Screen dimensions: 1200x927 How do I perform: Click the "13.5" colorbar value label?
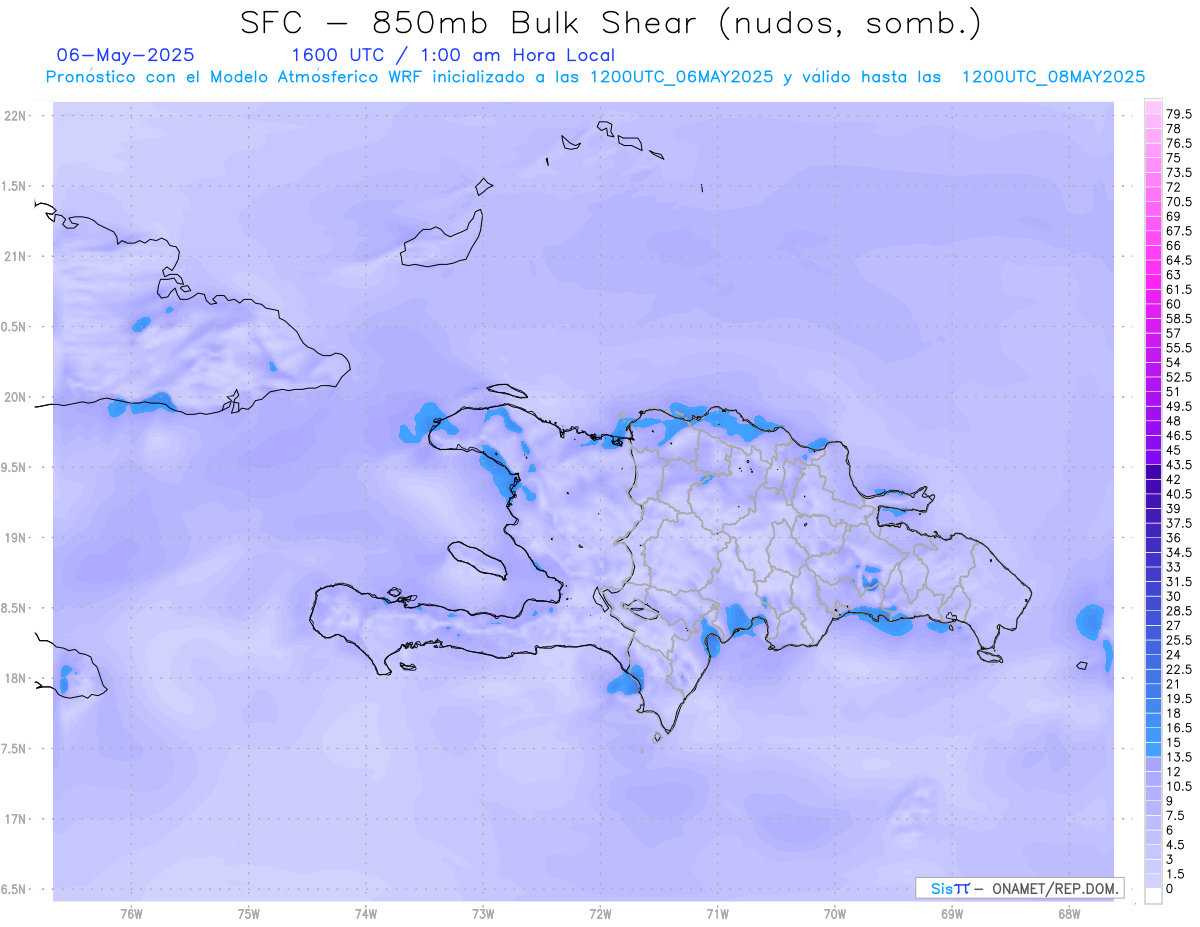coord(1180,757)
